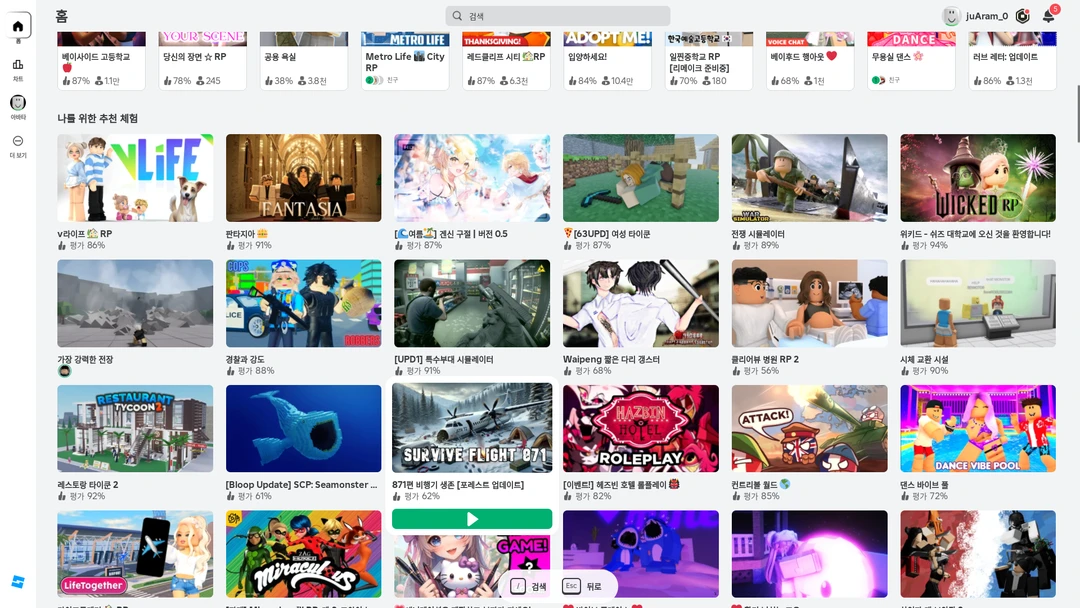Expand the More (더 보기) sidebar menu

18,142
